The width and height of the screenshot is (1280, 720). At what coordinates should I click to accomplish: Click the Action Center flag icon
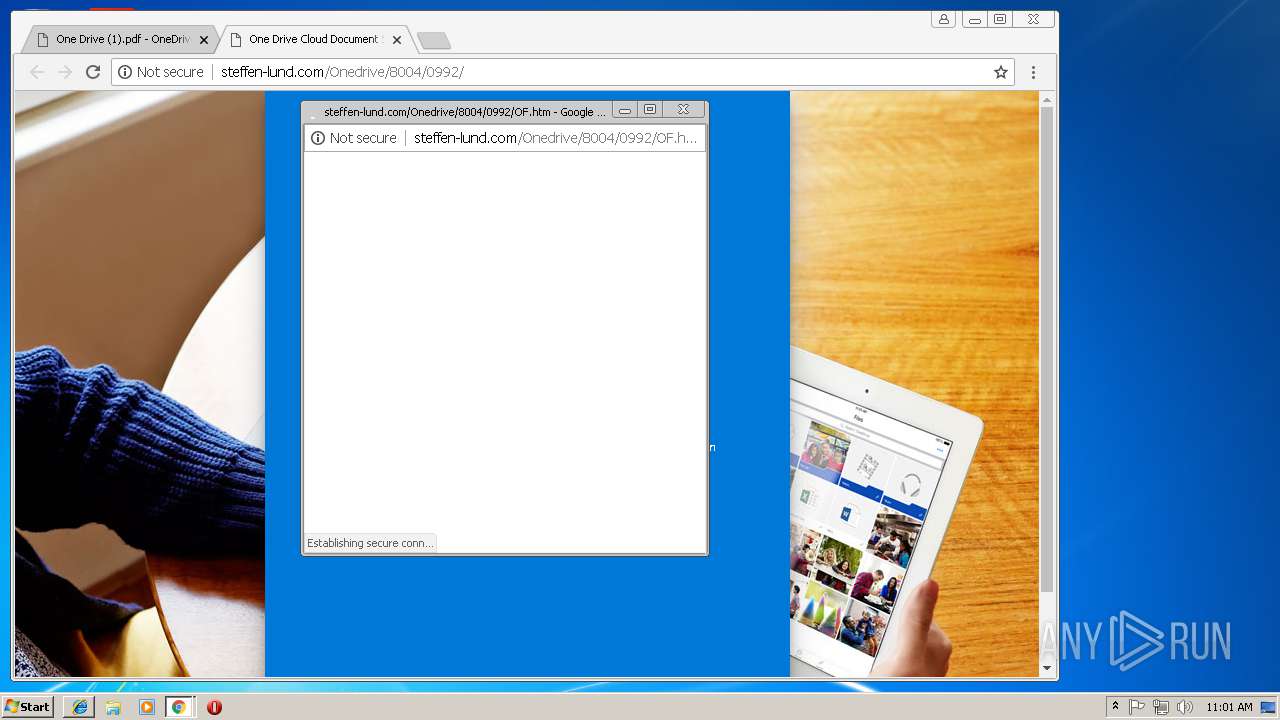click(1137, 707)
